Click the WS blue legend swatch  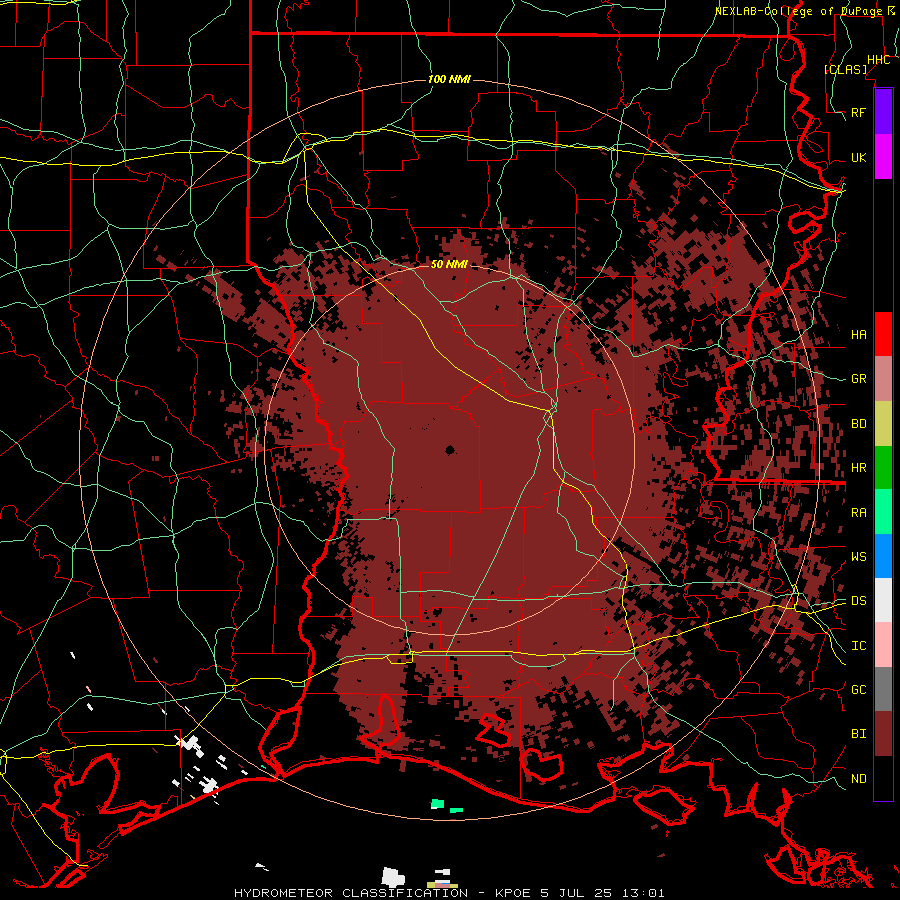click(x=883, y=556)
